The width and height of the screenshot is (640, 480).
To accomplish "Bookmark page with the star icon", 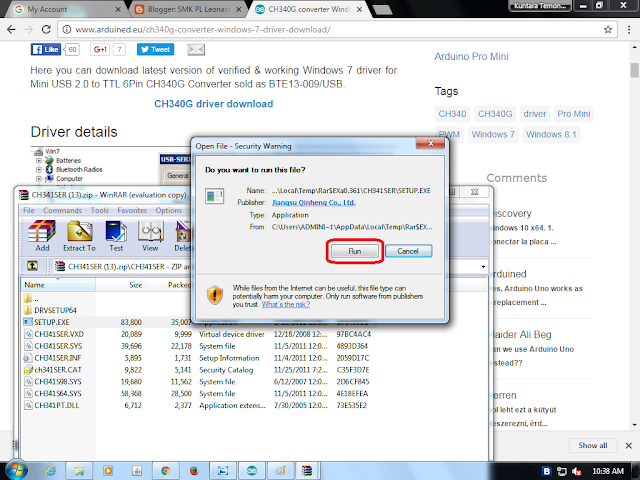I will tap(608, 29).
